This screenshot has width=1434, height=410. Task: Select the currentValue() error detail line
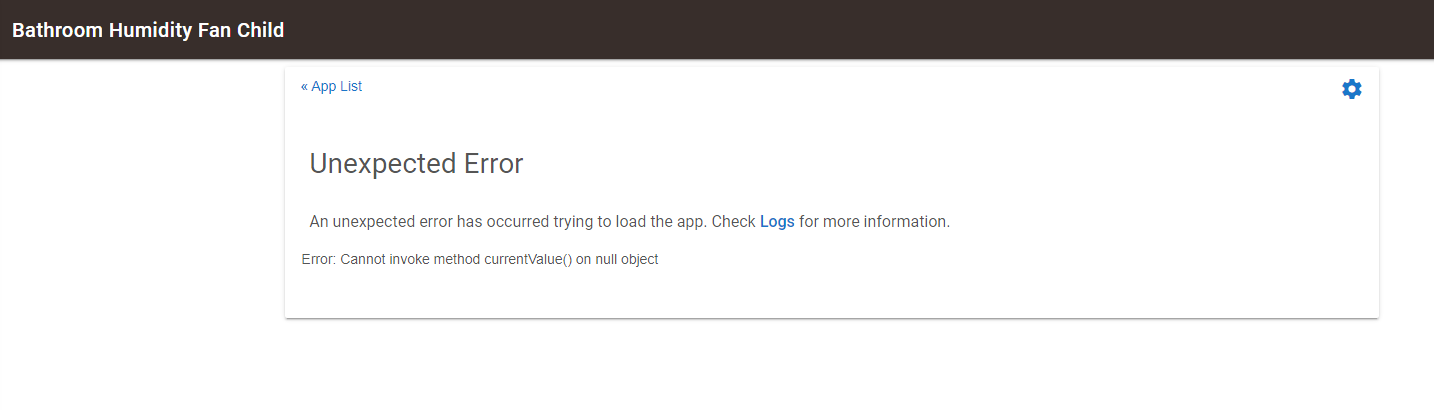pyautogui.click(x=479, y=259)
